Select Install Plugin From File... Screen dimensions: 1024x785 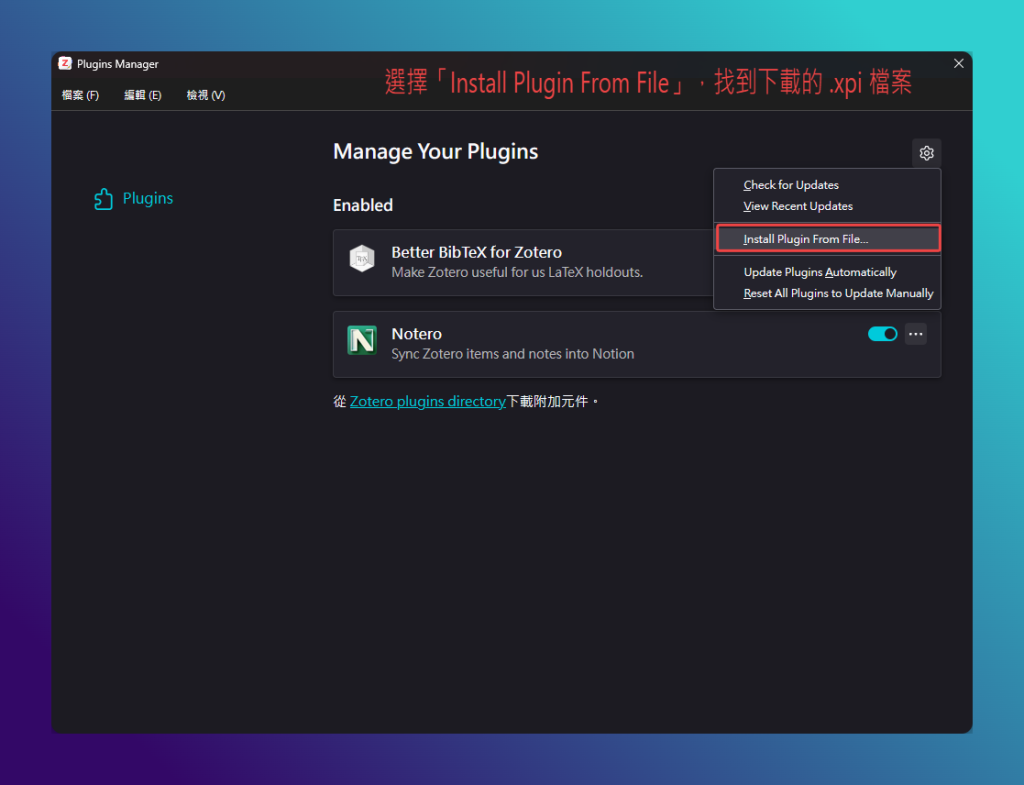coord(828,238)
